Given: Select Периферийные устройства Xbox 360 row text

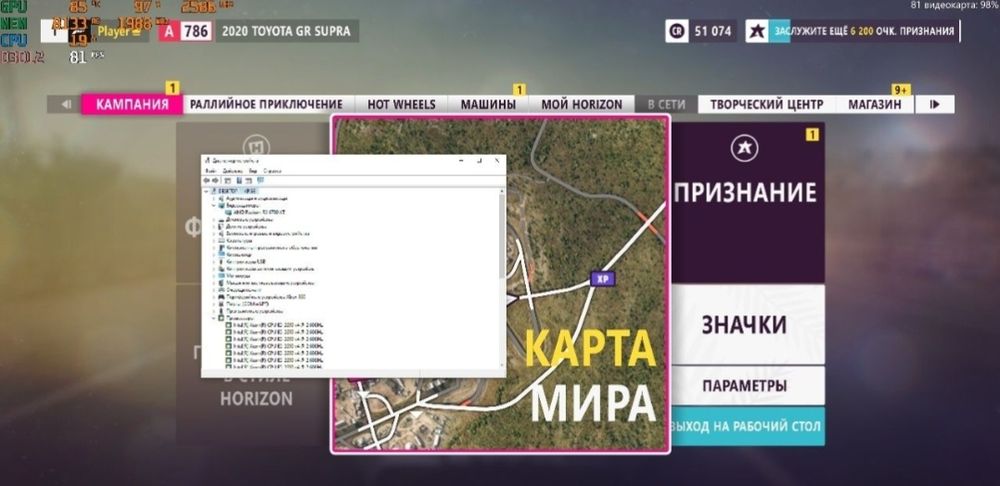Looking at the screenshot, I should click(265, 297).
